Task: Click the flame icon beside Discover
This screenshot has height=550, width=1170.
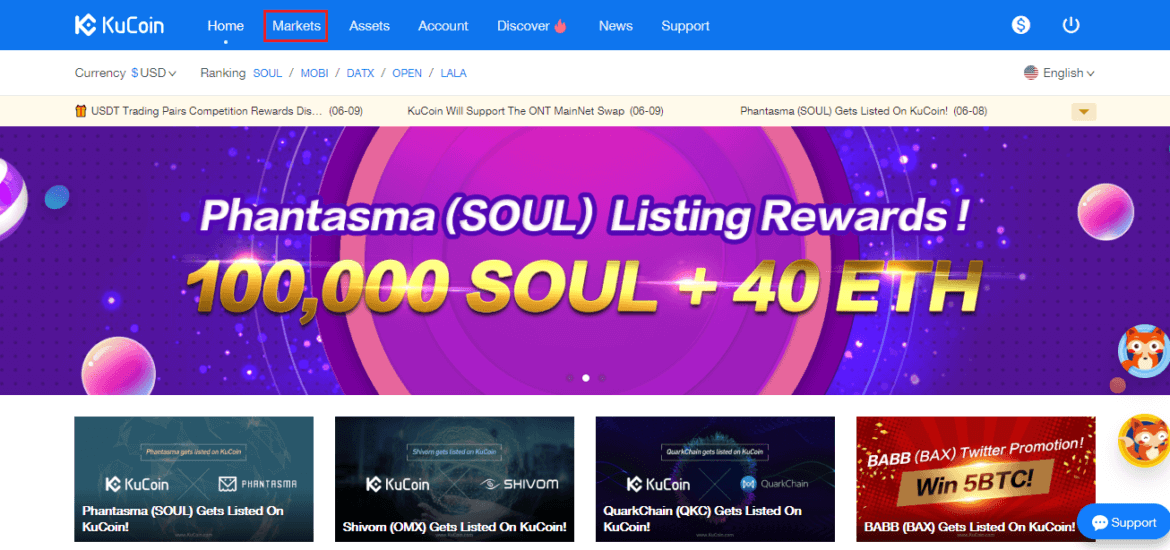Action: click(560, 25)
